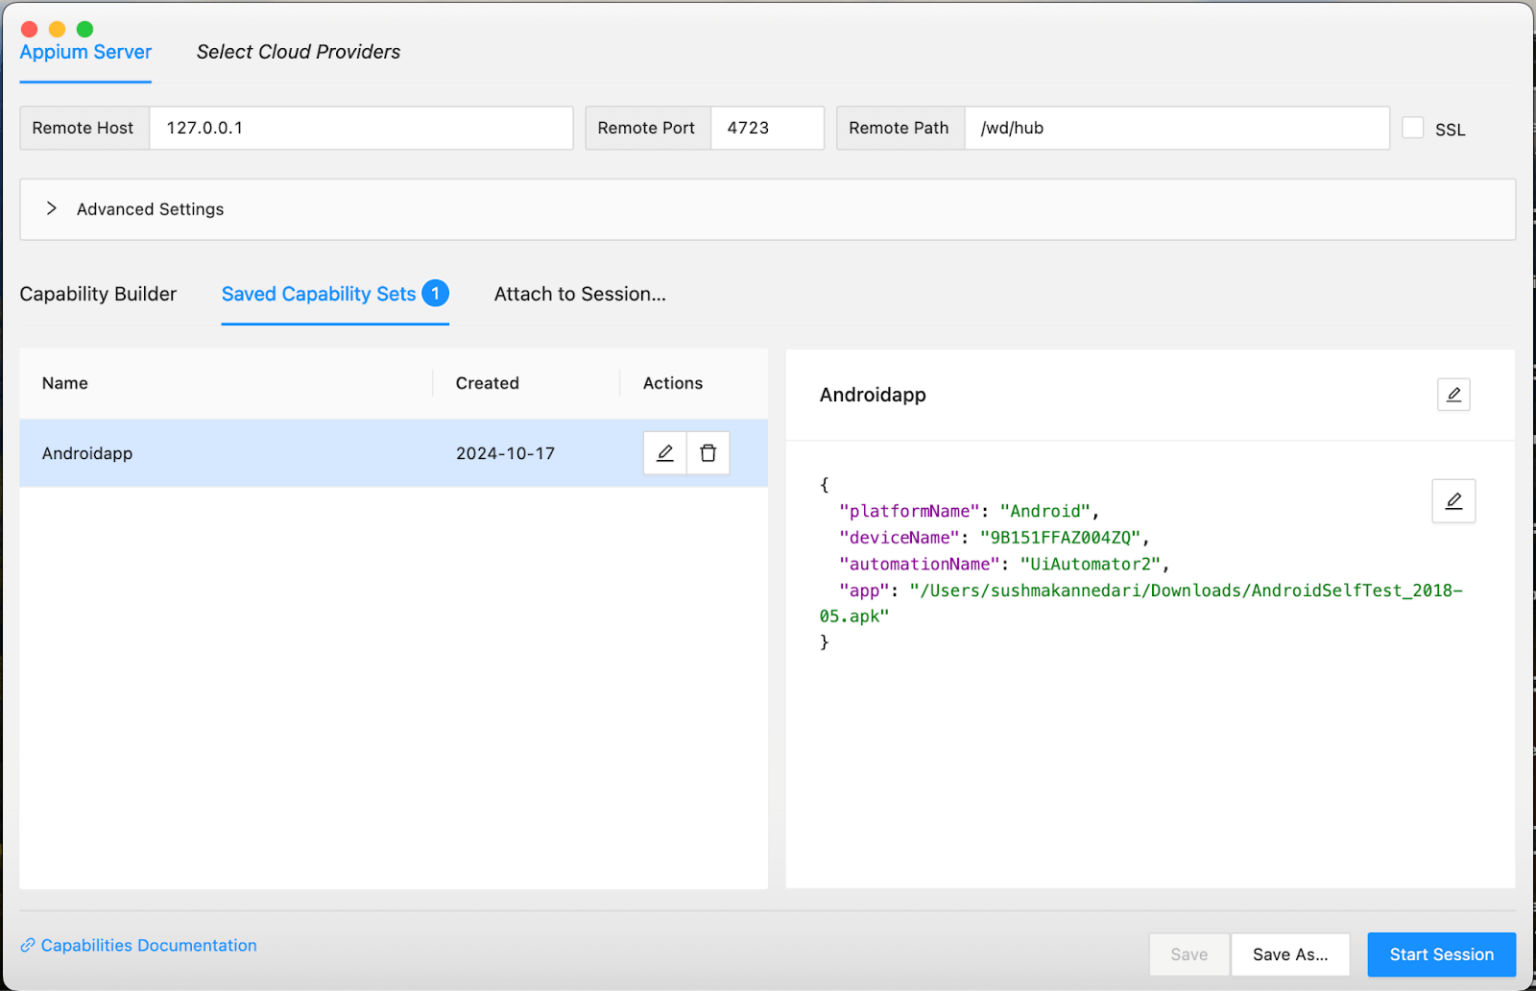Edit the Androidapp row with pencil icon
The image size is (1536, 991).
click(665, 453)
